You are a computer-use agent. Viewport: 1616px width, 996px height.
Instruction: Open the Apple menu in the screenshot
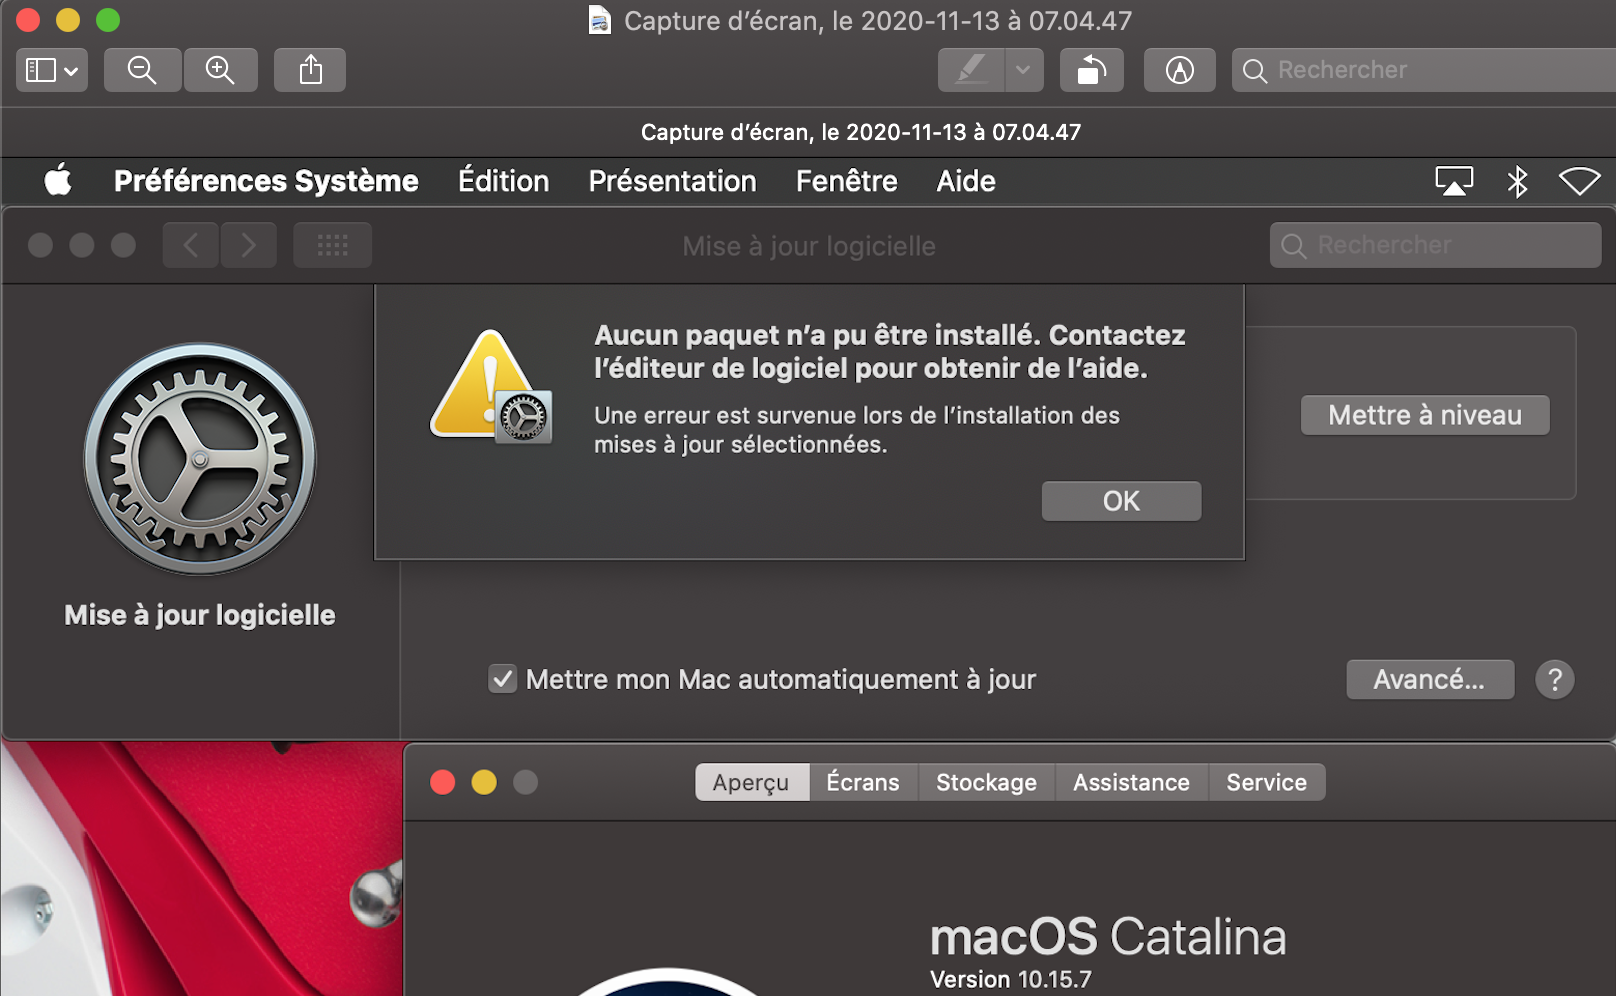coord(58,181)
